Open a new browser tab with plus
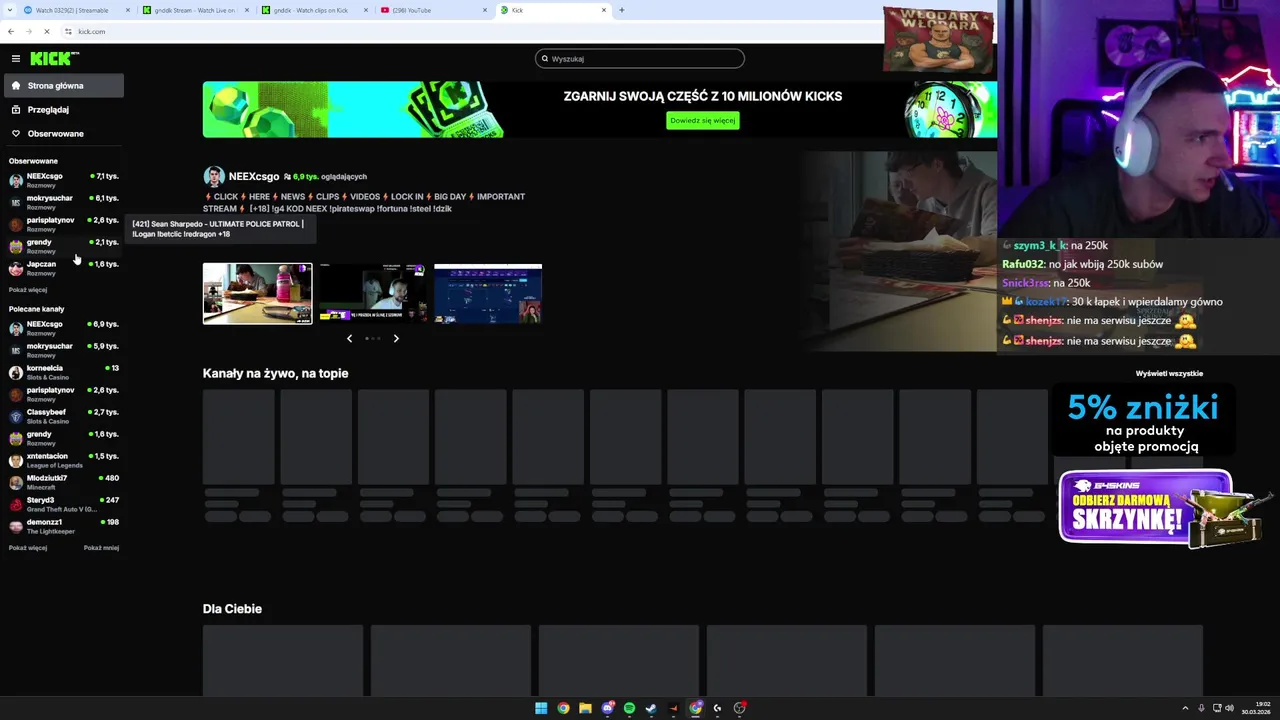Viewport: 1280px width, 720px height. (x=621, y=10)
